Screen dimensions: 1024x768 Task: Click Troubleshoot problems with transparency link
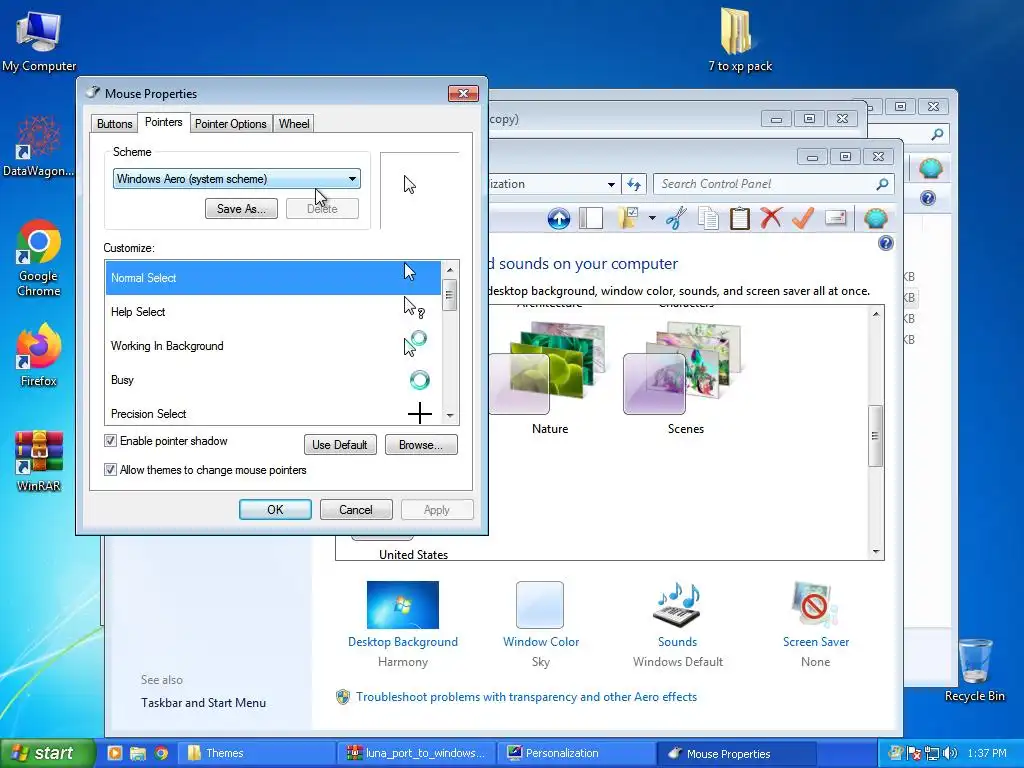pyautogui.click(x=526, y=697)
